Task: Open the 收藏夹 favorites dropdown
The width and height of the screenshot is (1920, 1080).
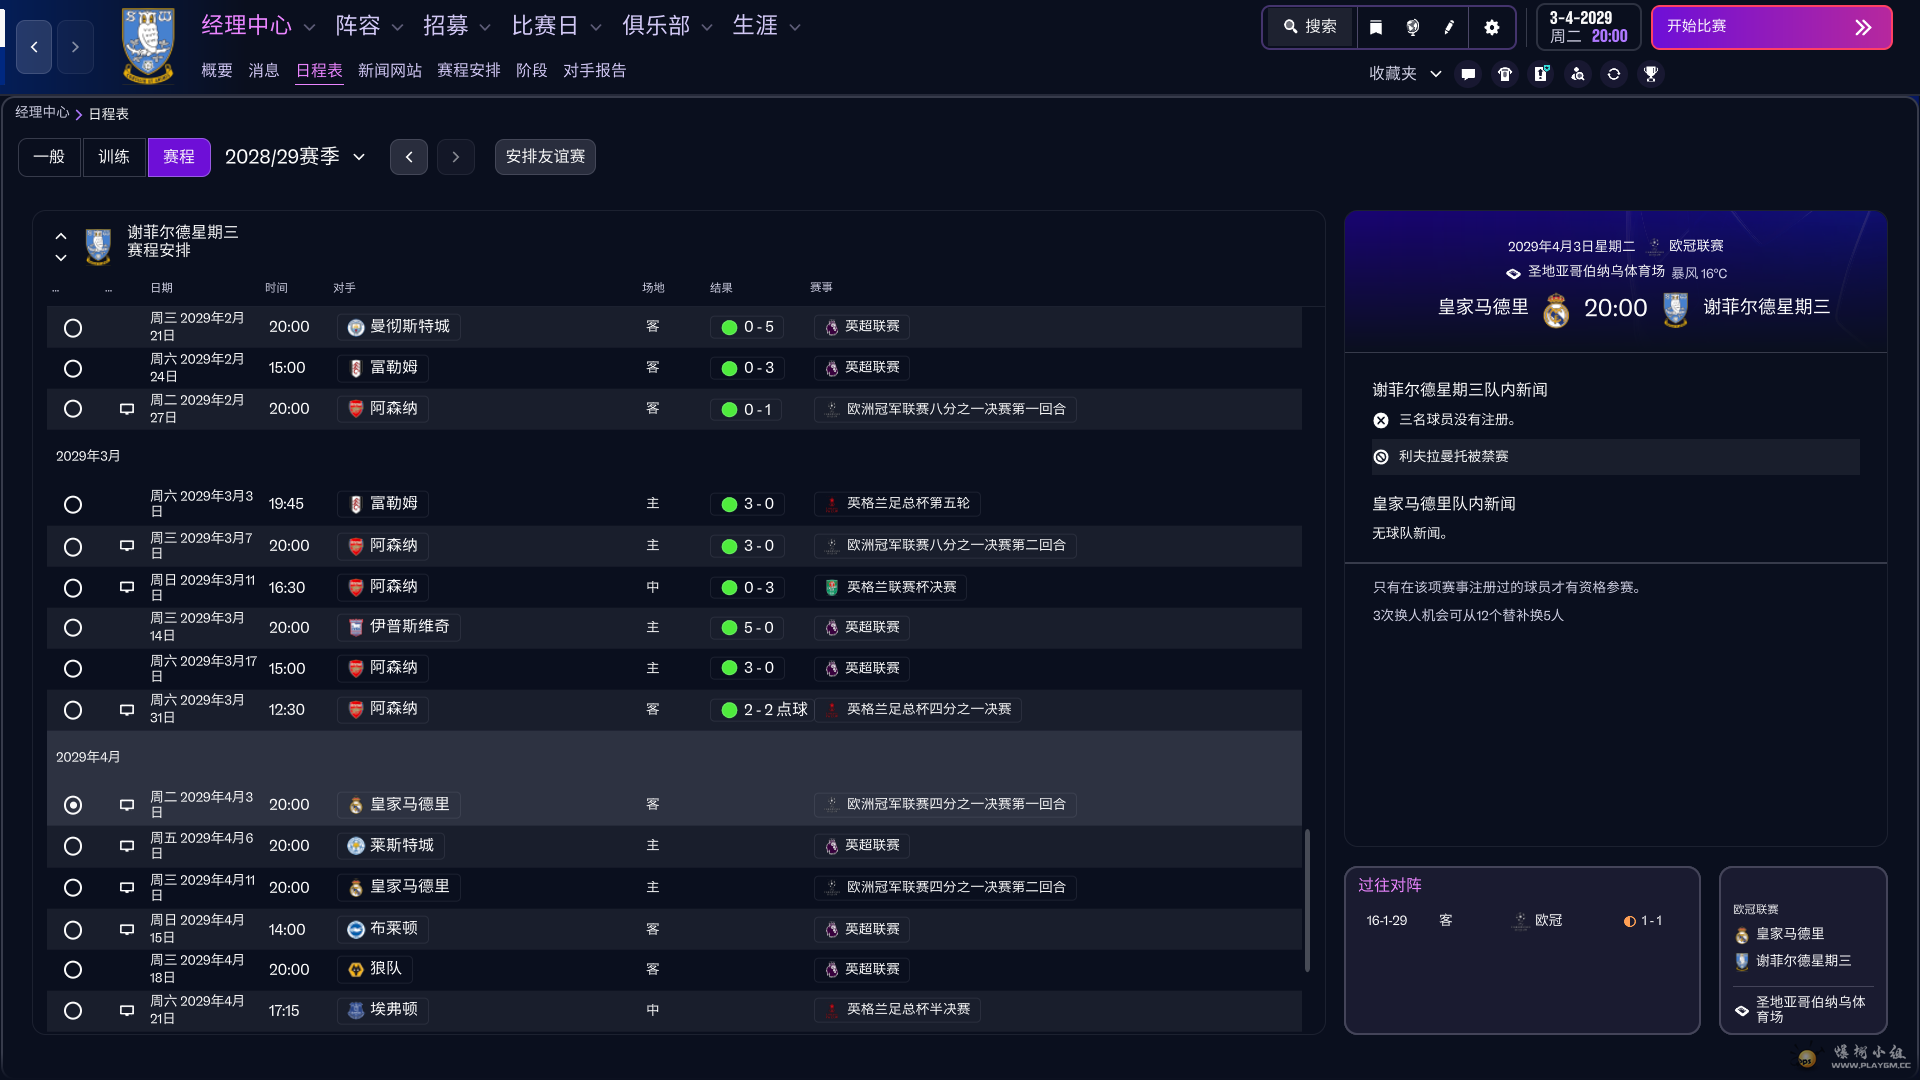Action: (1404, 74)
